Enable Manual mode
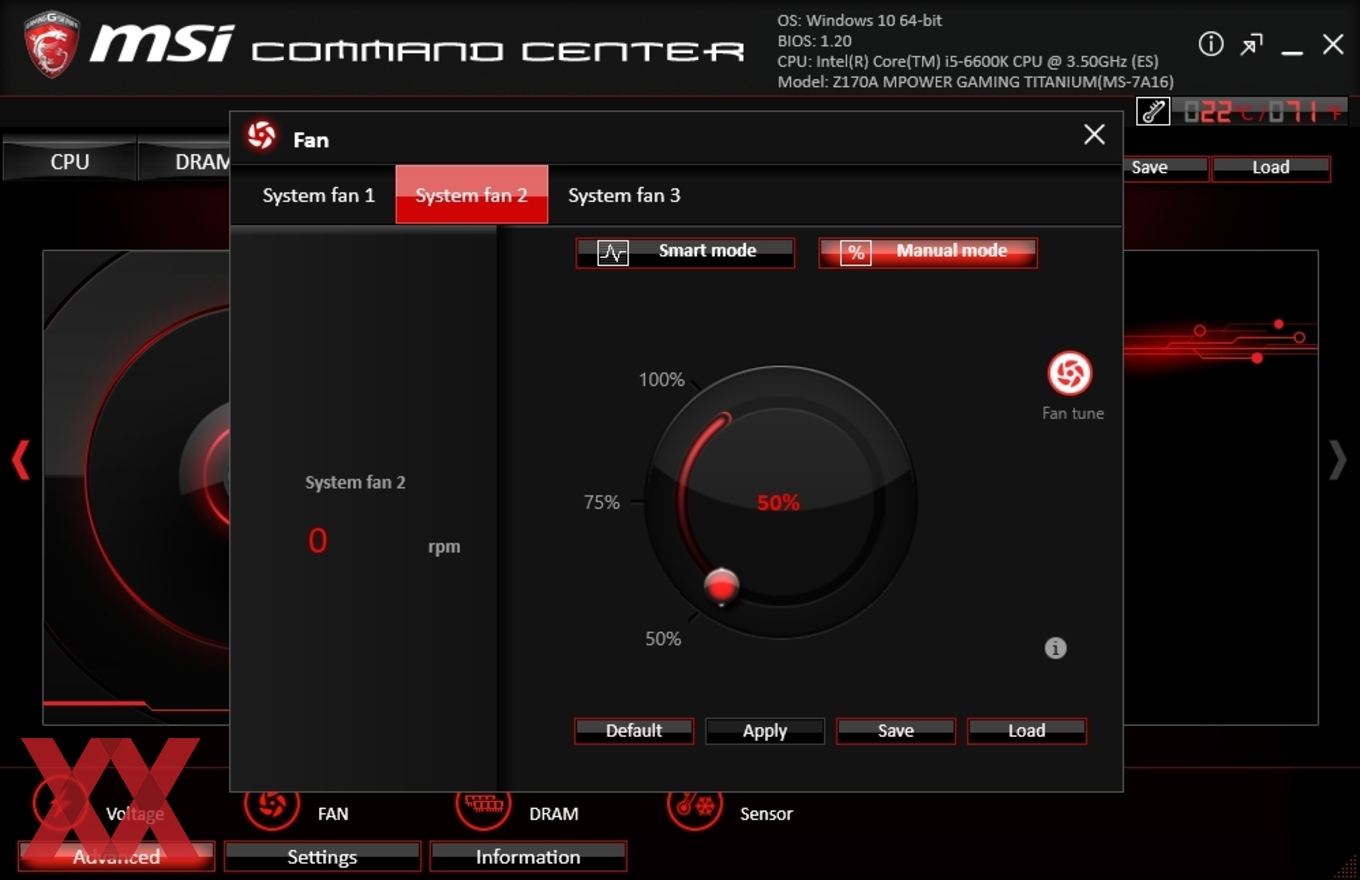 tap(927, 253)
